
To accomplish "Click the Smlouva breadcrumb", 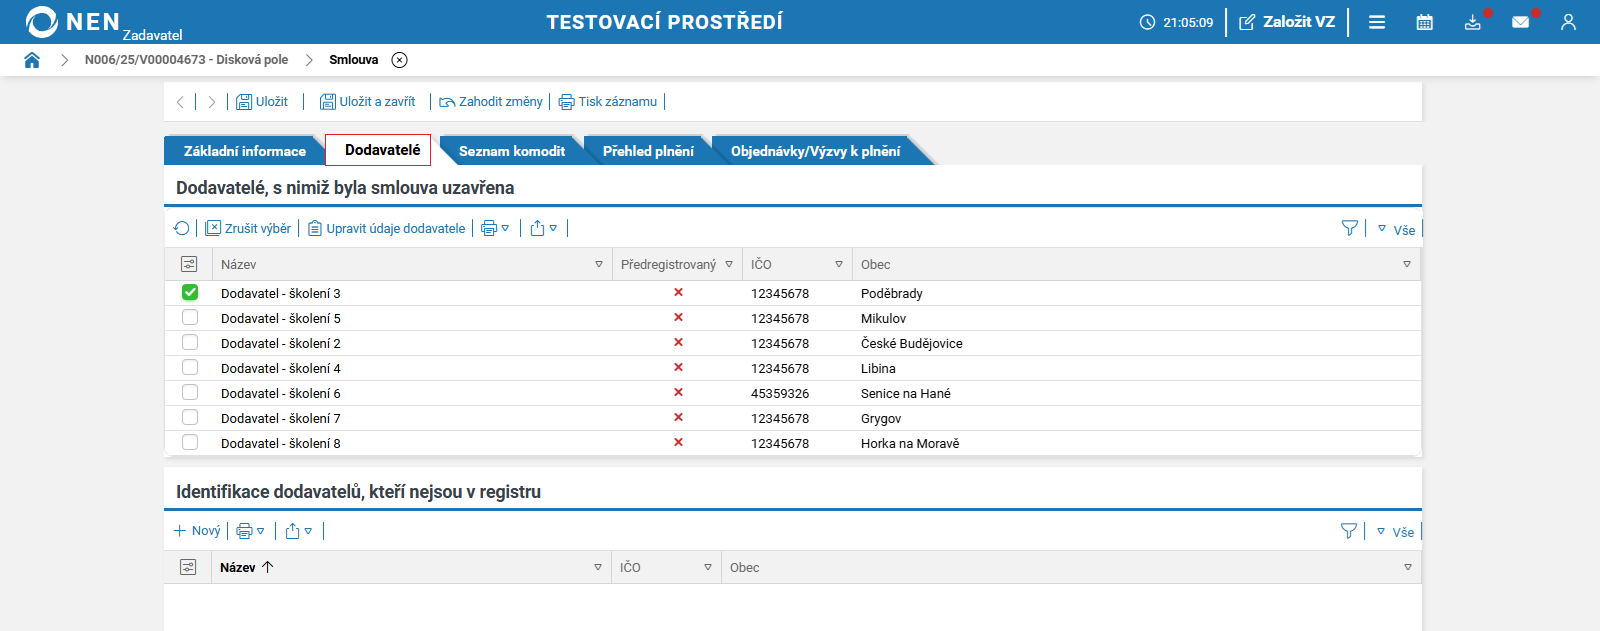I will [354, 60].
